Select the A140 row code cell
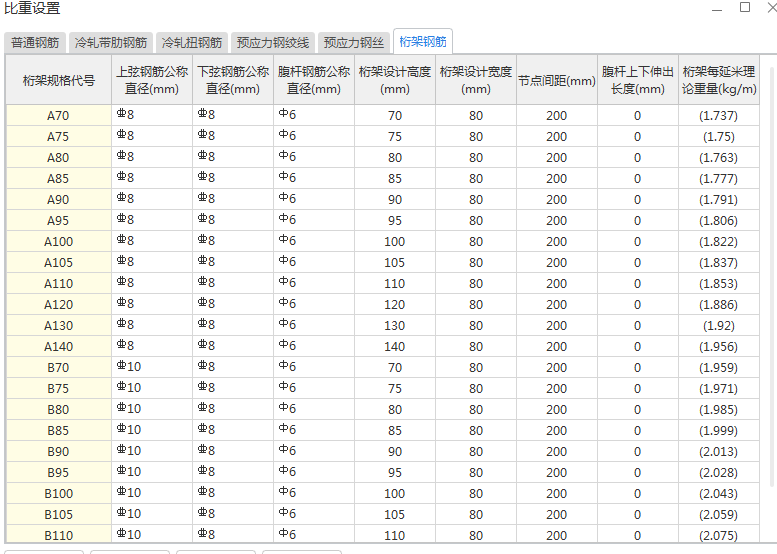 pyautogui.click(x=58, y=346)
